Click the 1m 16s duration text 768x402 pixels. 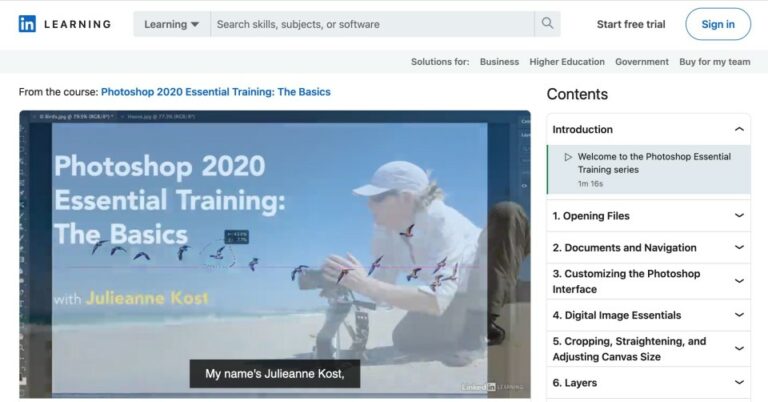(590, 184)
